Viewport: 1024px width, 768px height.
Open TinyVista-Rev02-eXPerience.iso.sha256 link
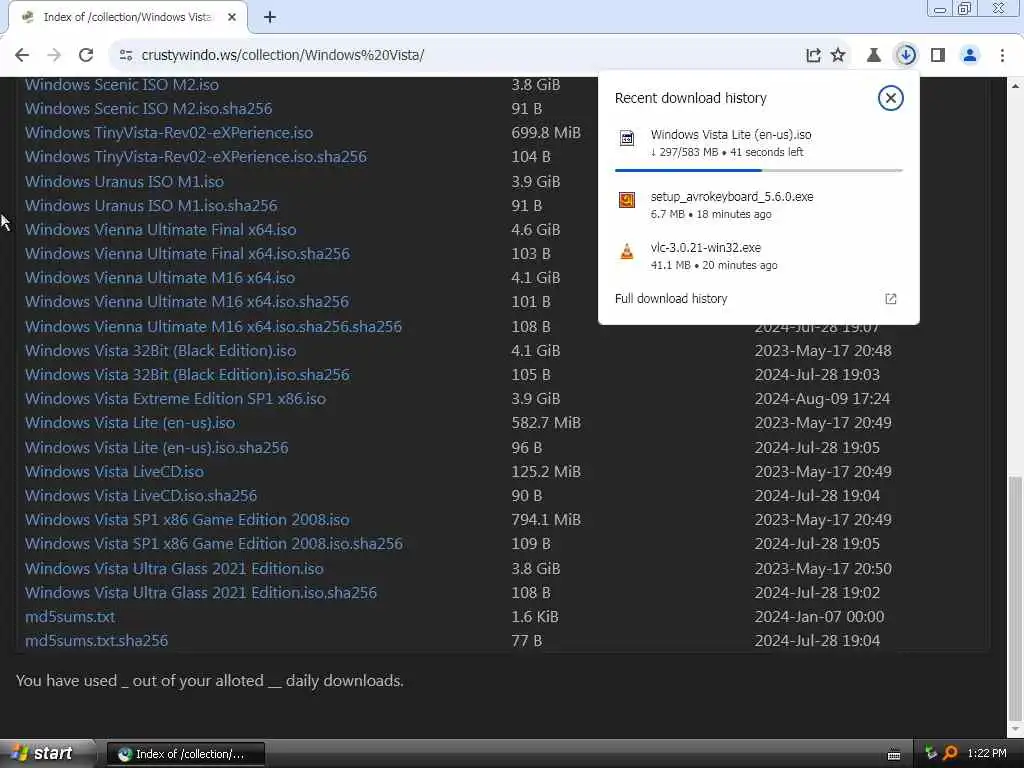pyautogui.click(x=196, y=157)
